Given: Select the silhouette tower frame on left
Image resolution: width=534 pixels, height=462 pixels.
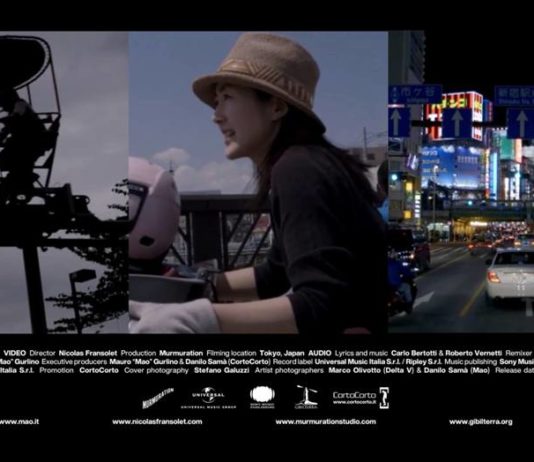Looking at the screenshot, I should tap(64, 182).
